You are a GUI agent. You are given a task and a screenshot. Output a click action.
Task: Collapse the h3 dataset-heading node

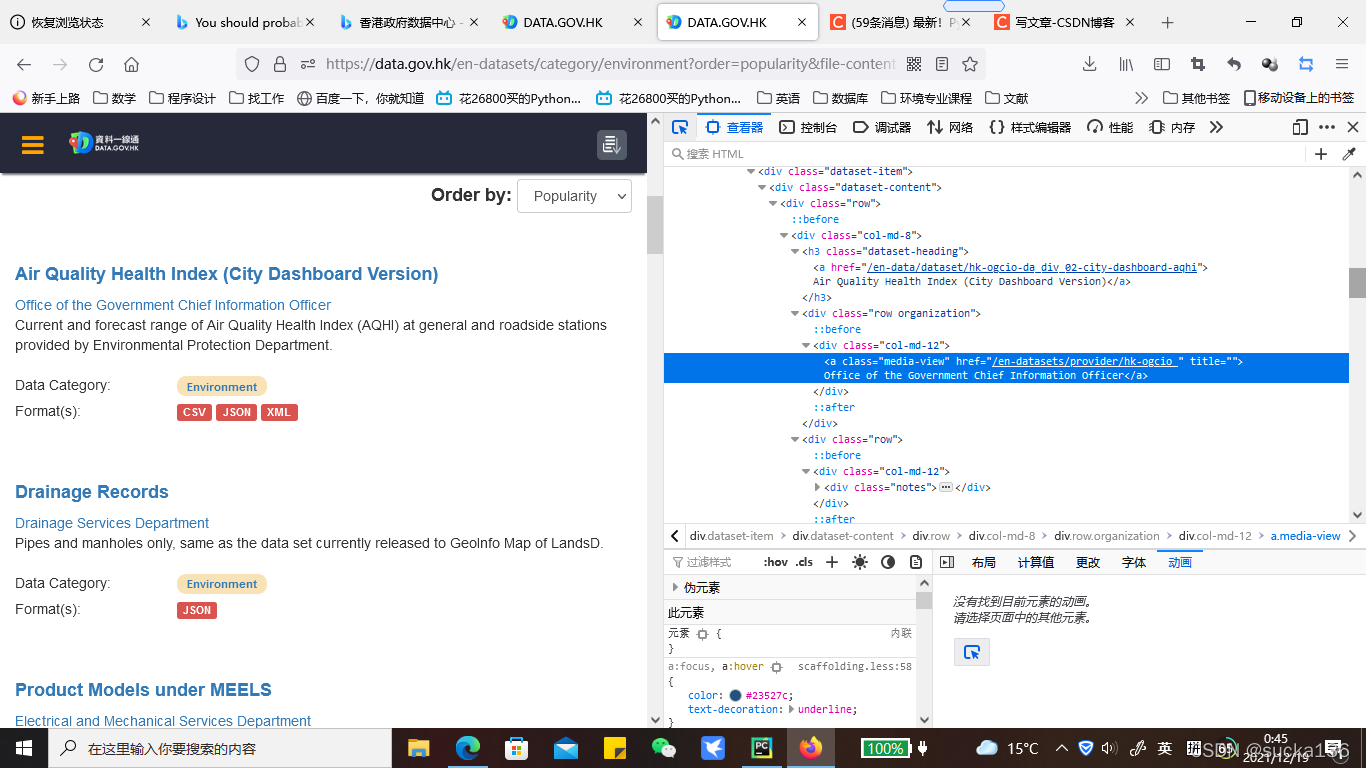click(796, 251)
